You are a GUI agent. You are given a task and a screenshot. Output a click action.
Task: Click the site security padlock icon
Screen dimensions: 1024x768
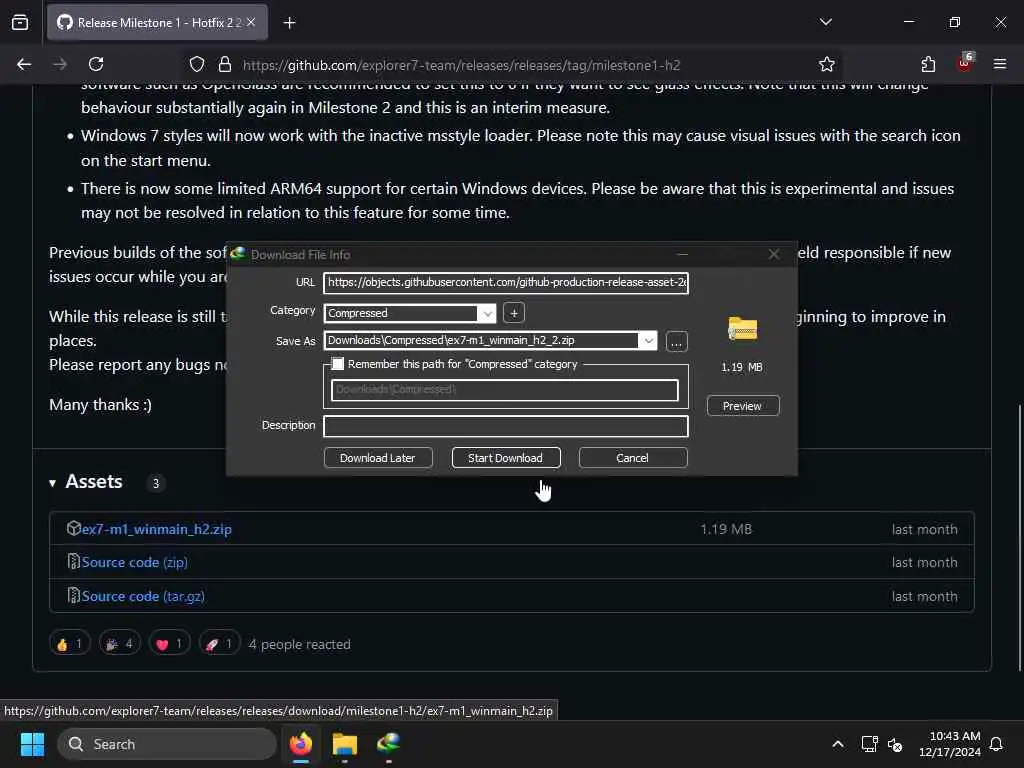coord(225,64)
